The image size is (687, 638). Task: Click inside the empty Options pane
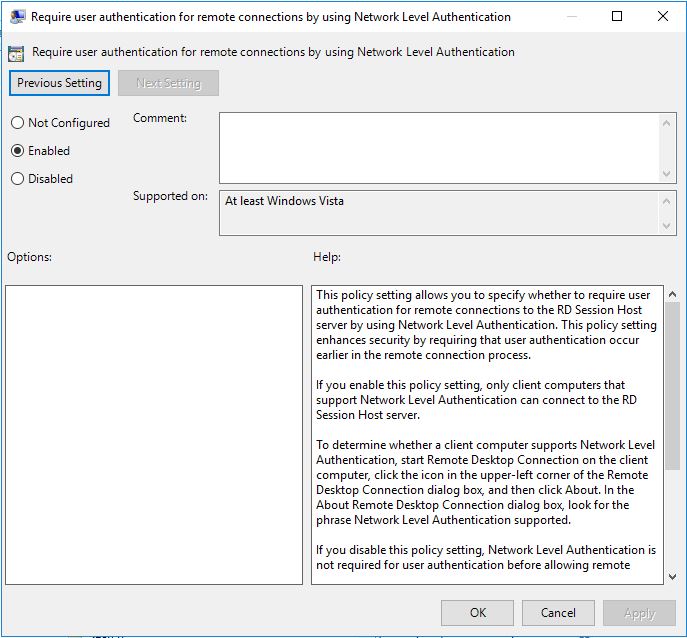[154, 435]
